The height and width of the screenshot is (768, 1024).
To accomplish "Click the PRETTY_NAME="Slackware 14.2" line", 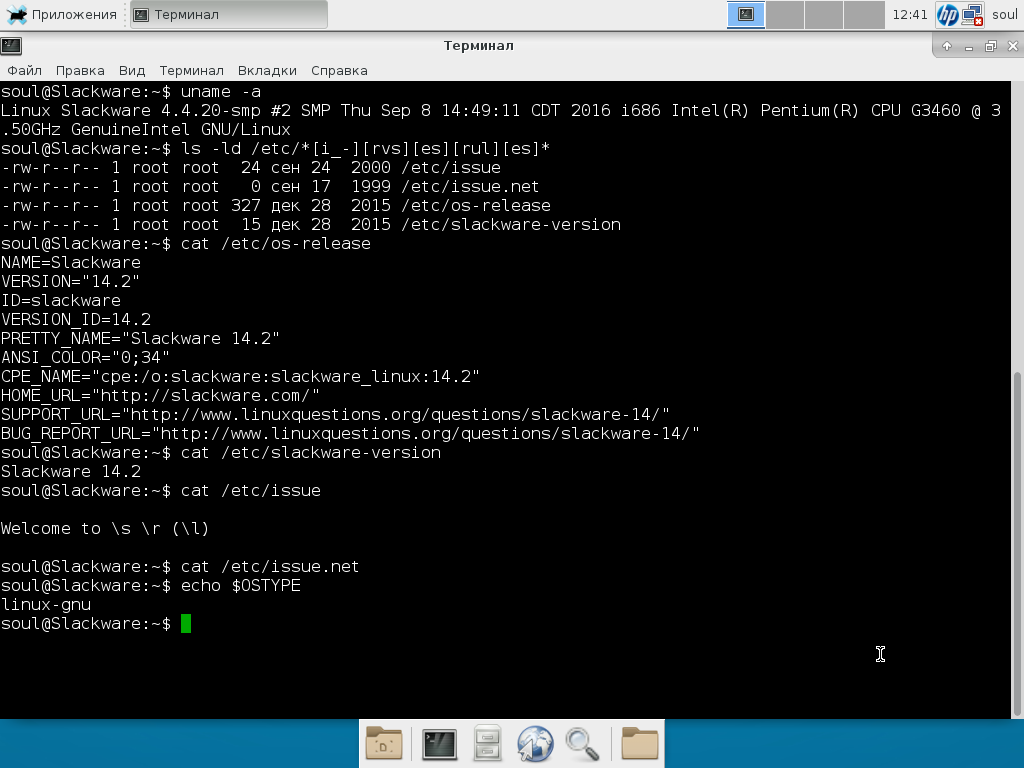I will tap(140, 338).
